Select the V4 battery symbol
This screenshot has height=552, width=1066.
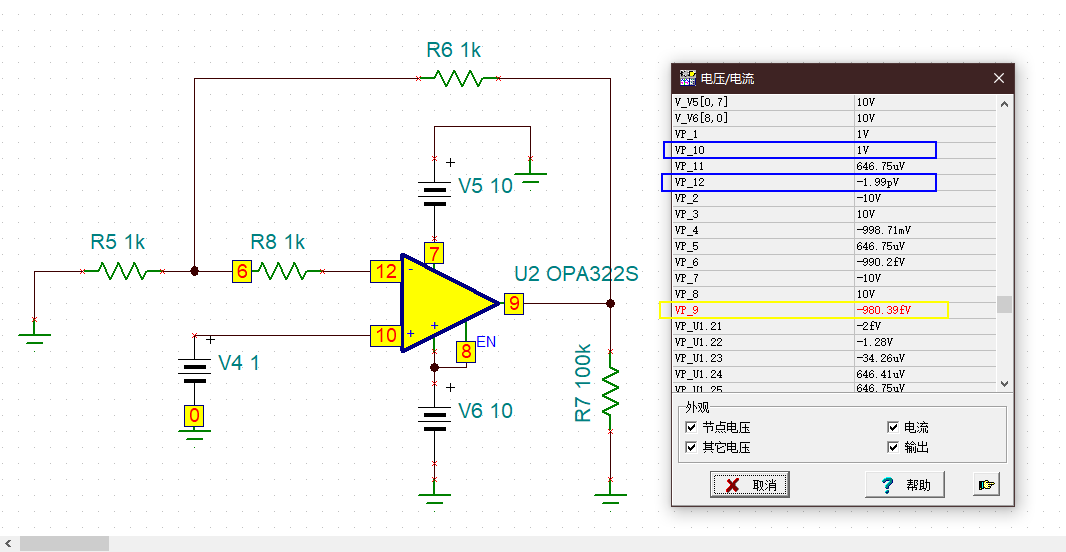(194, 371)
